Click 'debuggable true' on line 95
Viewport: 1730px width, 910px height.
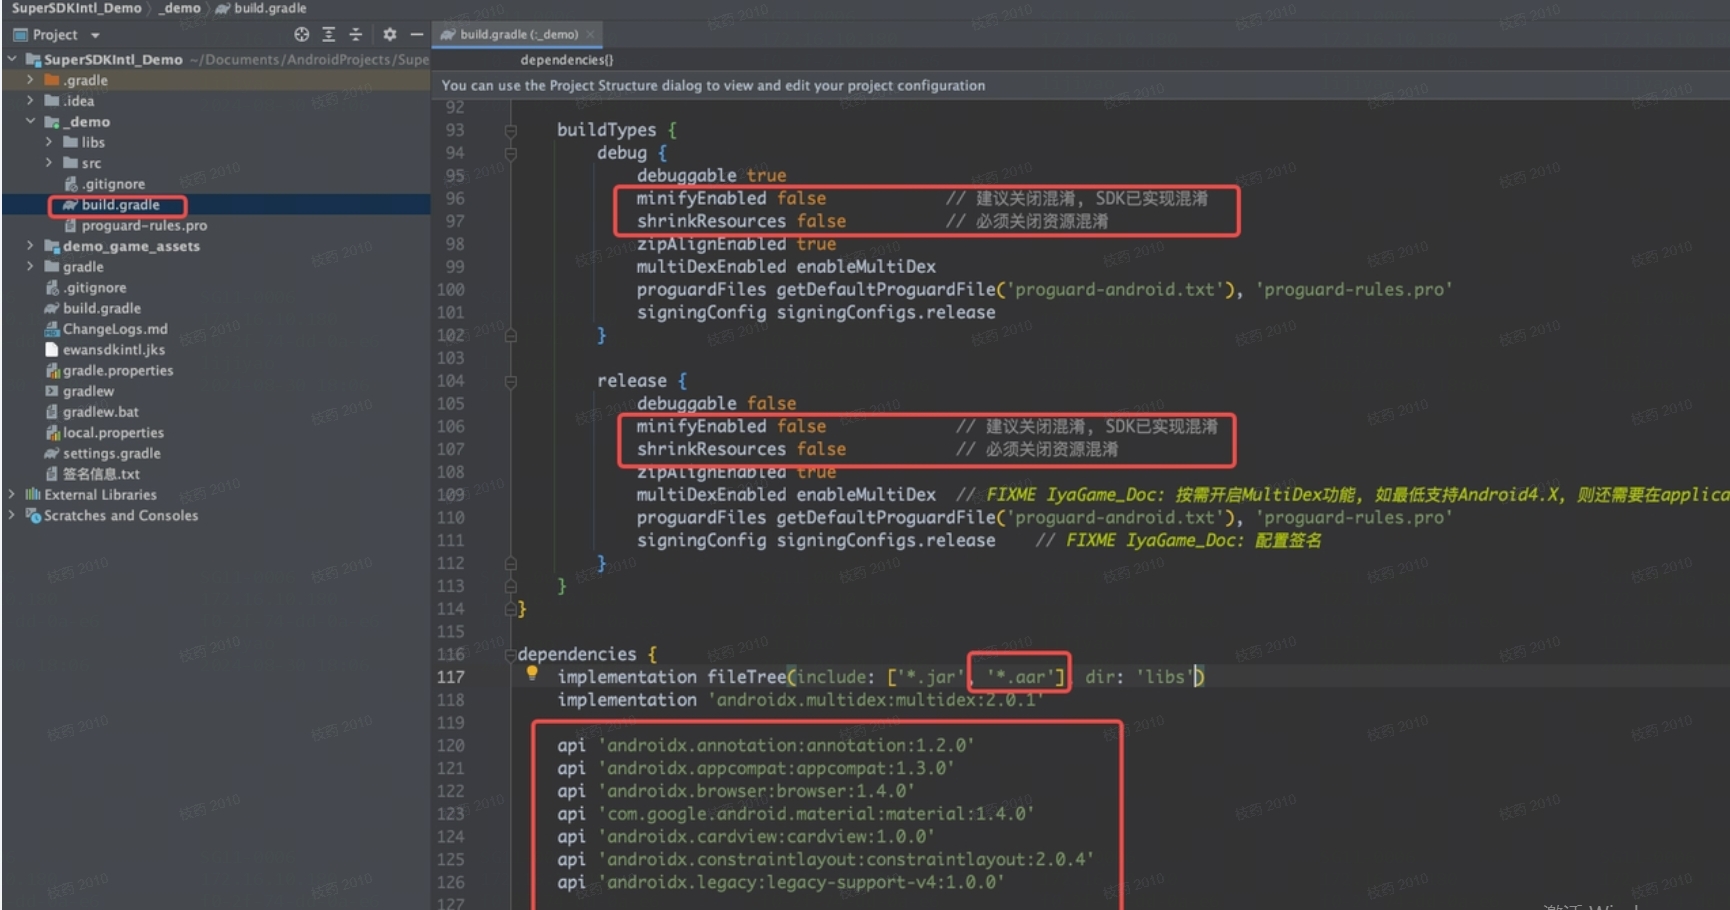pyautogui.click(x=711, y=175)
